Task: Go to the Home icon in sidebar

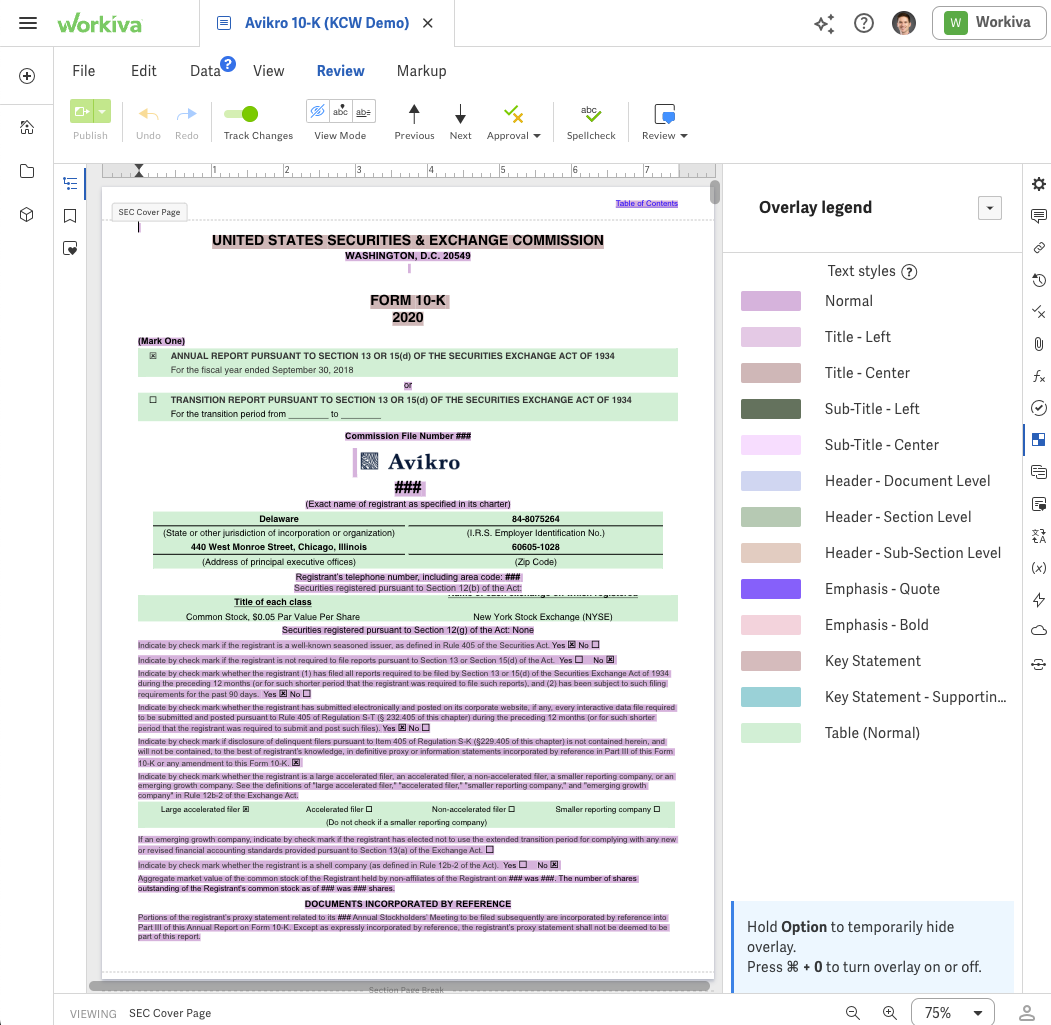Action: pos(27,127)
